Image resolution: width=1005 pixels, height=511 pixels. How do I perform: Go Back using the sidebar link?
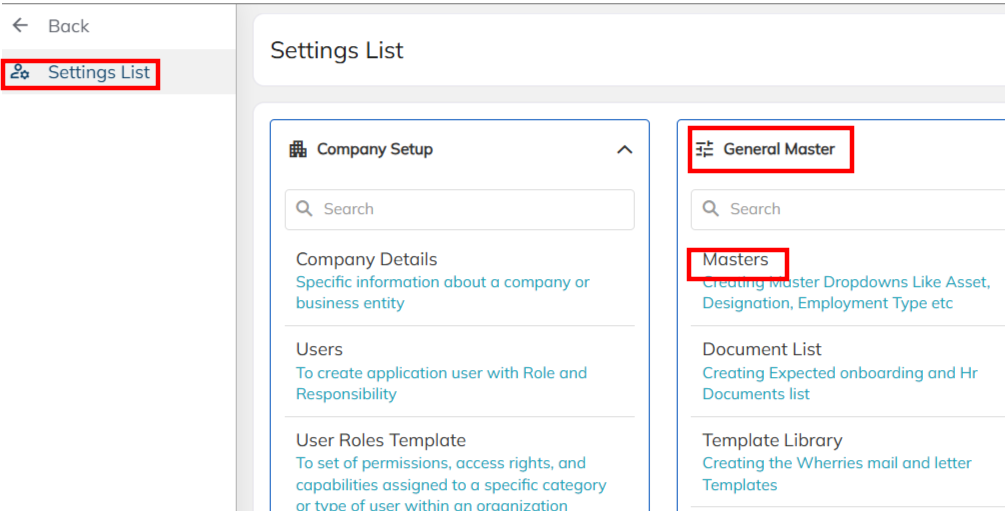pyautogui.click(x=68, y=26)
